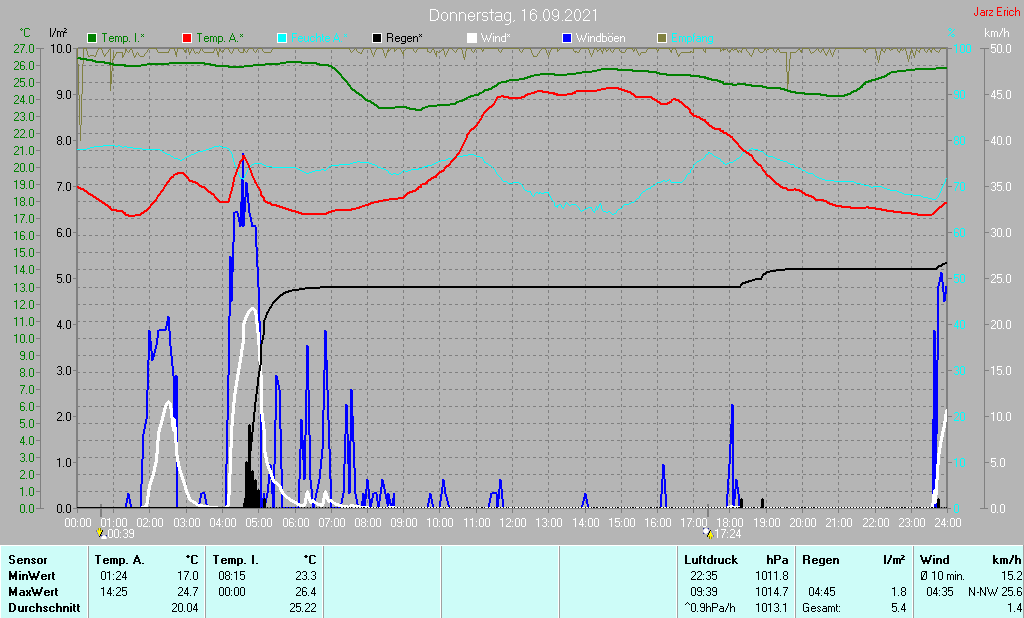This screenshot has width=1024, height=618.
Task: Select the 'Wind*' legend label
Action: [x=496, y=38]
